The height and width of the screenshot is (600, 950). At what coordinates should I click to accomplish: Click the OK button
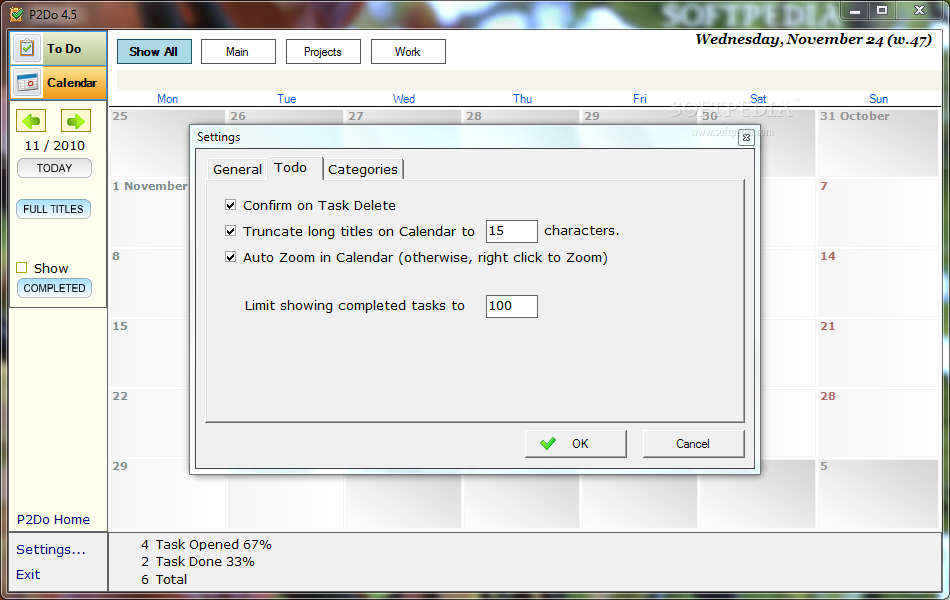coord(576,444)
